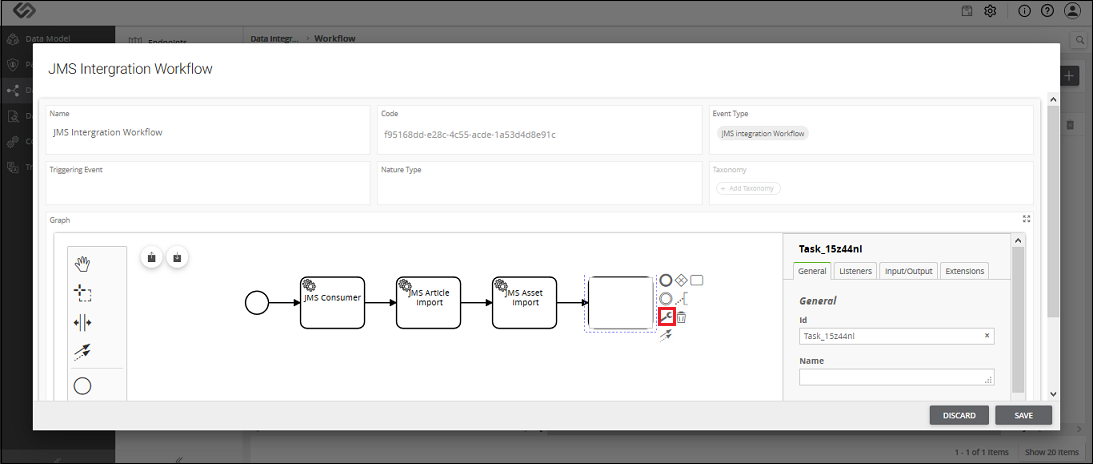This screenshot has width=1093, height=464.
Task: Append end event from context pad
Action: tap(666, 281)
